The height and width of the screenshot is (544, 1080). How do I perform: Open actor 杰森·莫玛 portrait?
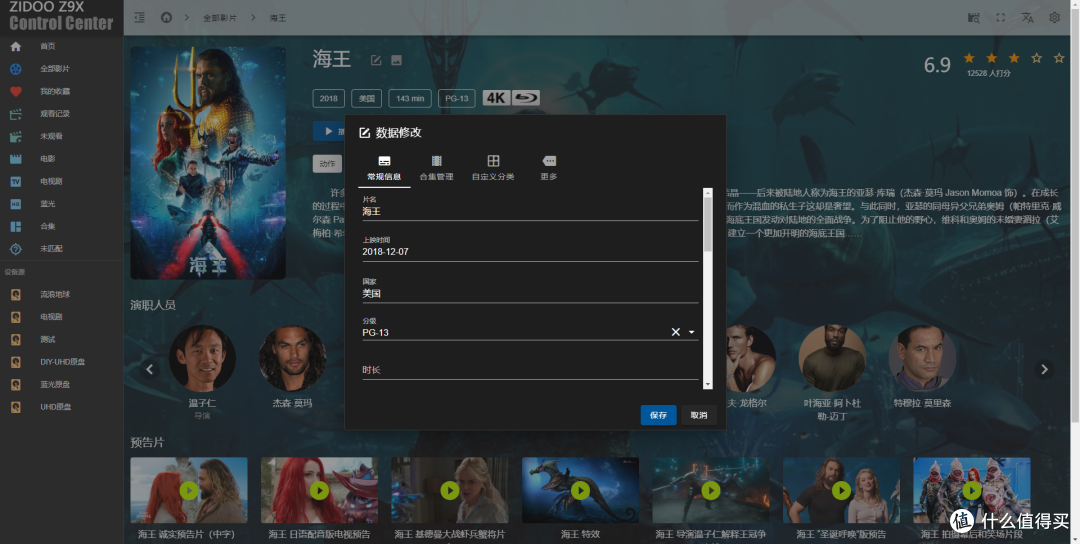(292, 359)
